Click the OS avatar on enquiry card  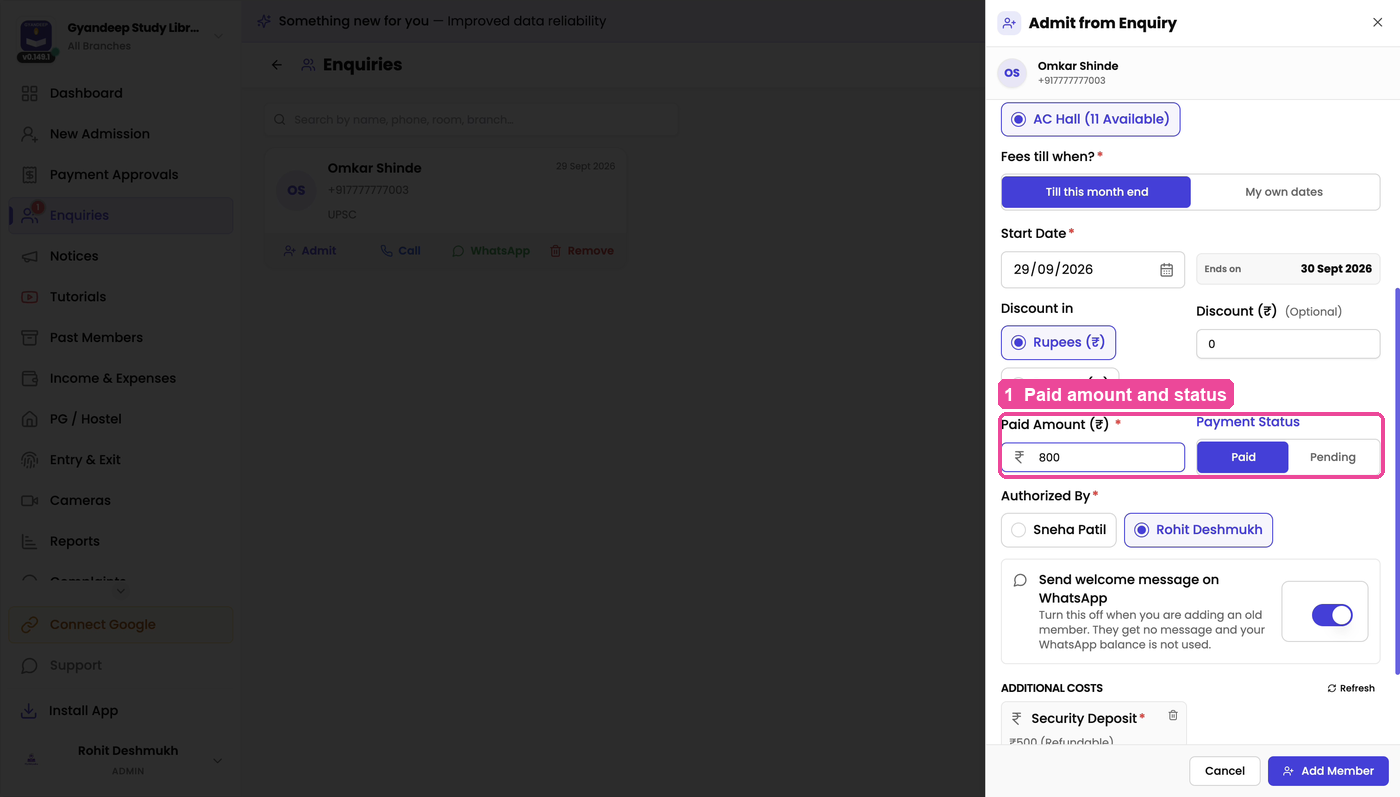tap(296, 190)
